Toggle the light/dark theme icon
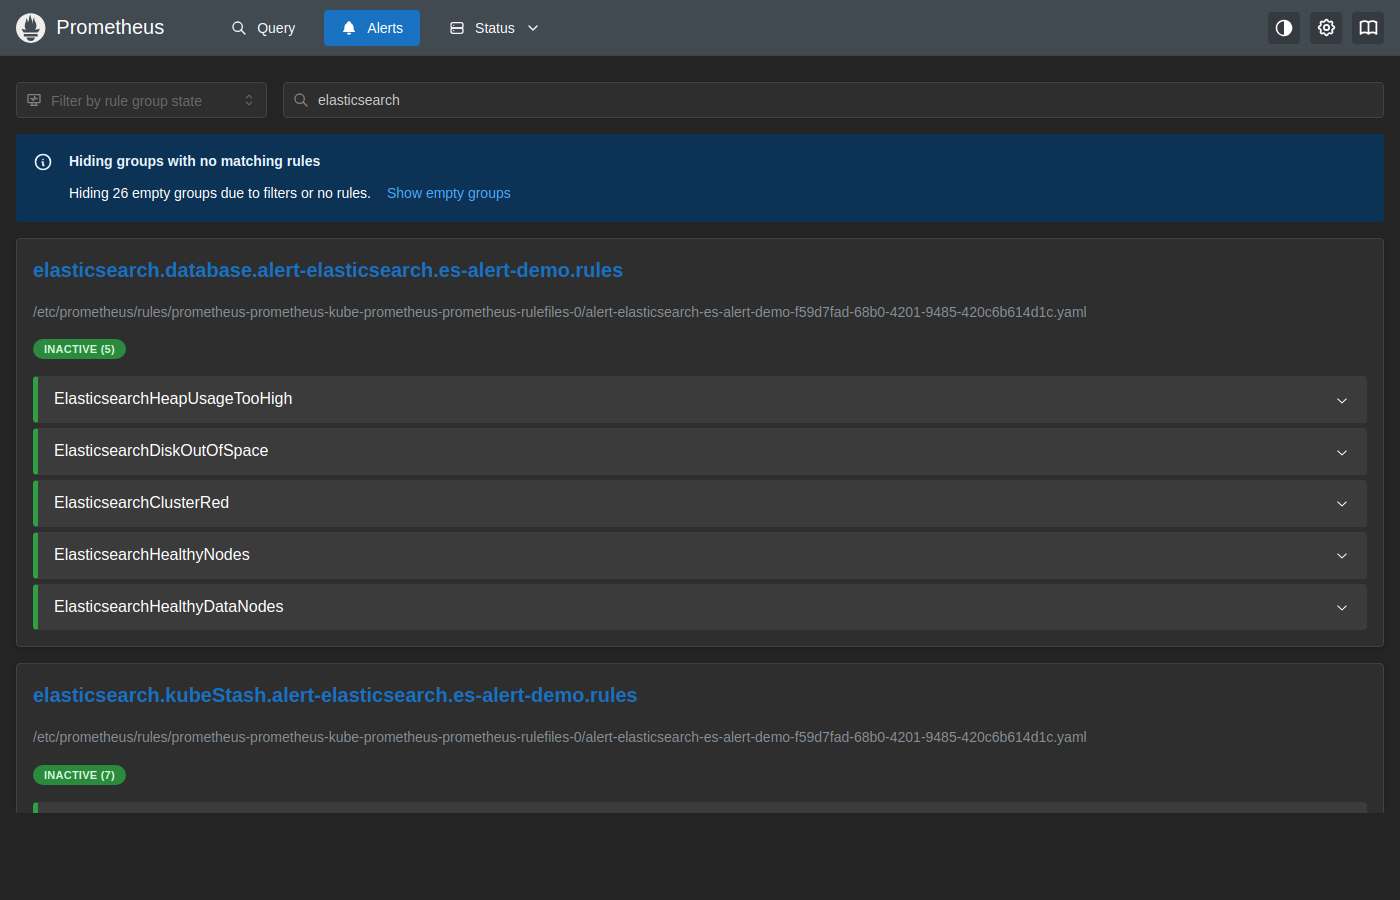 (1284, 28)
